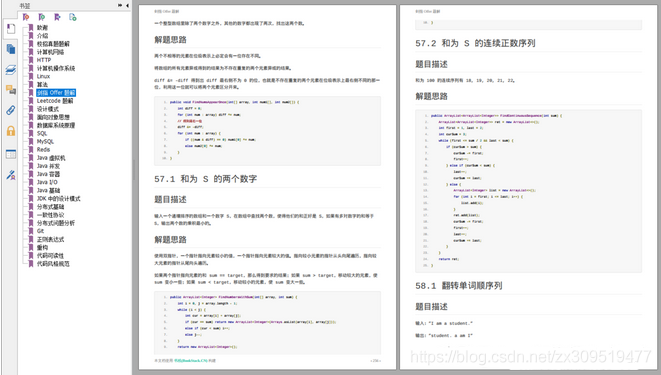
Task: Jump to the Java 基础 bookmark
Action: (x=48, y=190)
